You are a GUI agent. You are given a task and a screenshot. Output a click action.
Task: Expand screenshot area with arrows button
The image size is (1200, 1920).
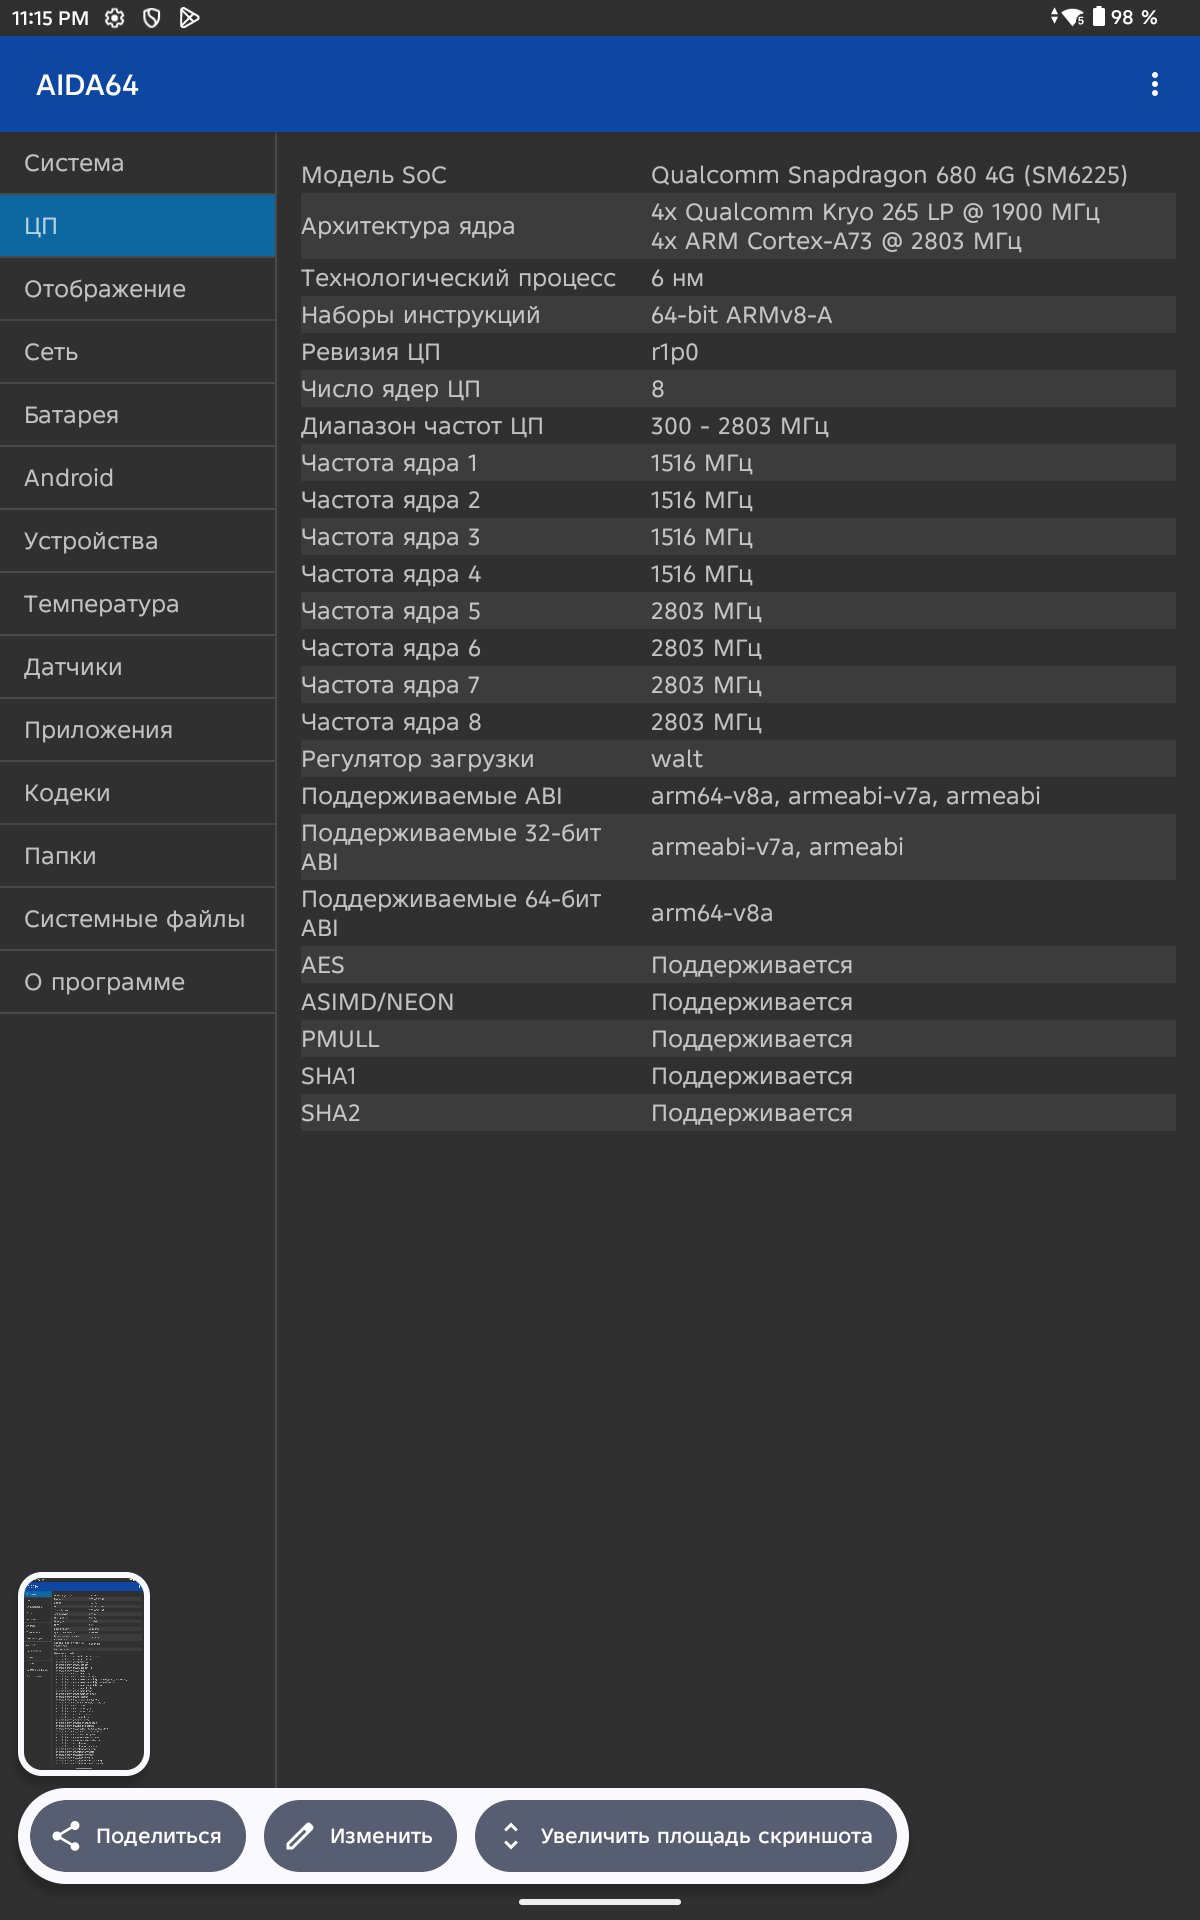pyautogui.click(x=686, y=1836)
